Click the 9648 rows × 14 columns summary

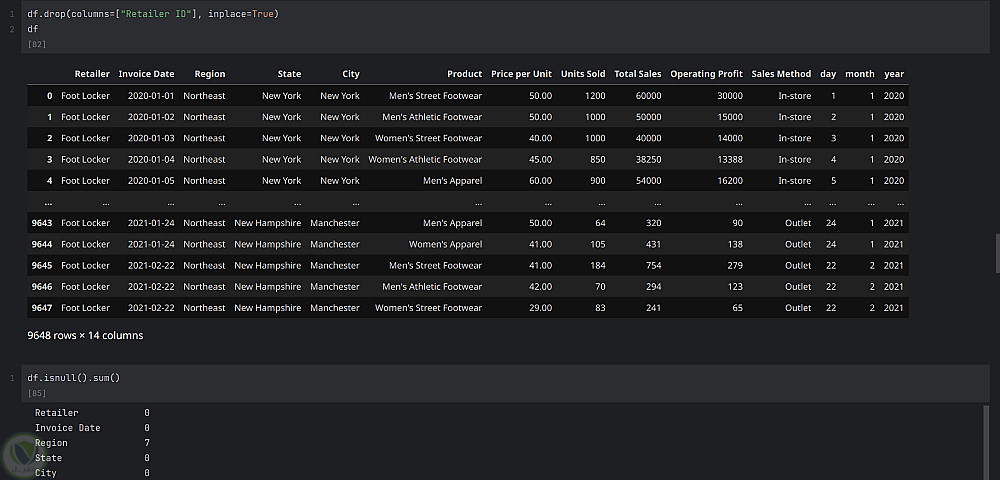85,335
